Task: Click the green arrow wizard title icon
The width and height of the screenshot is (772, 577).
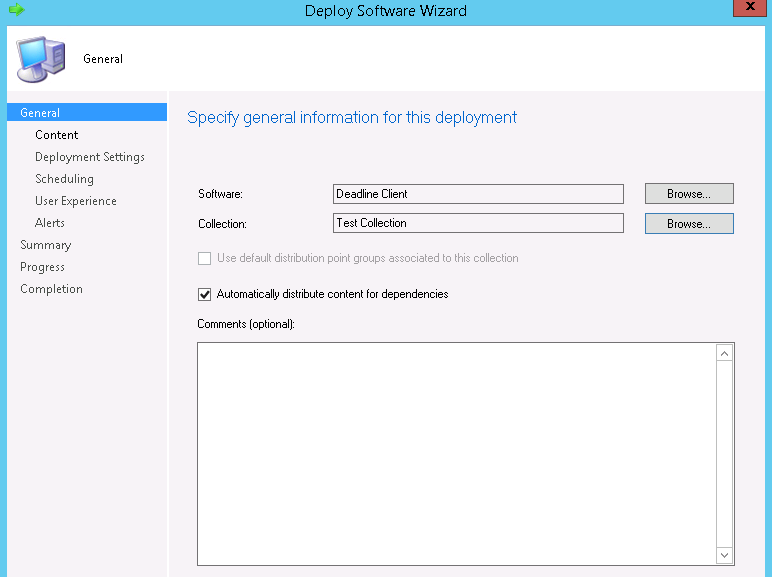Action: pos(16,10)
